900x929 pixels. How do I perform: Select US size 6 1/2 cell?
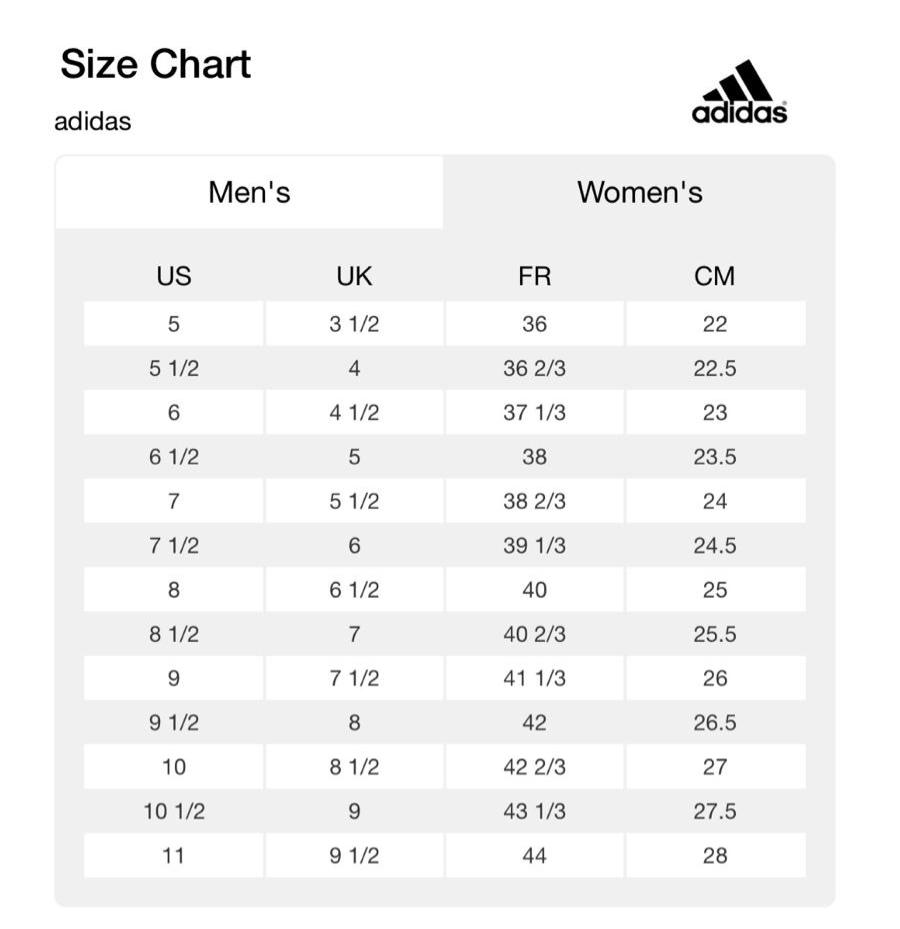pyautogui.click(x=174, y=457)
